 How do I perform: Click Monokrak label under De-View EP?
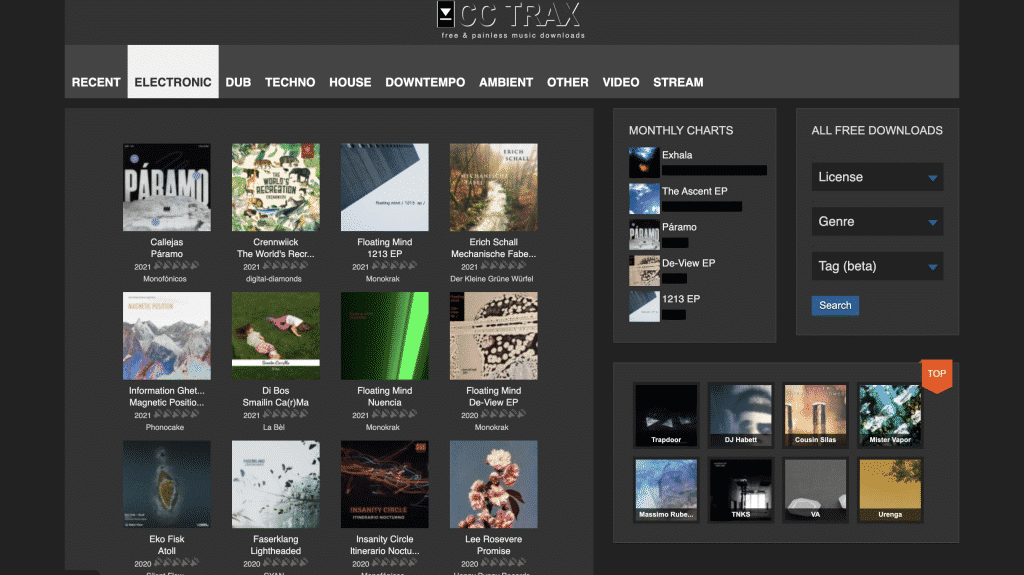pyautogui.click(x=492, y=427)
